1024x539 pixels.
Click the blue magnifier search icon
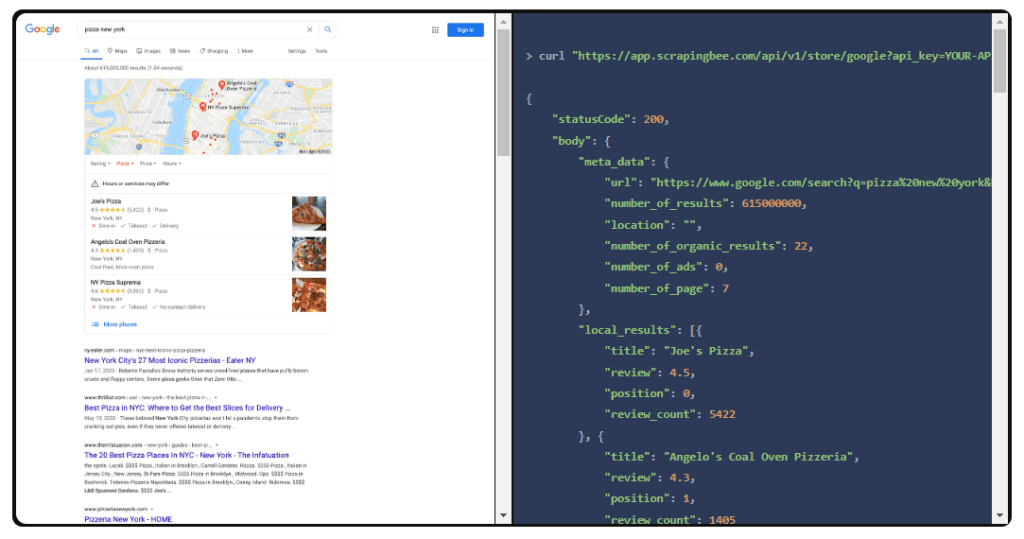click(328, 29)
